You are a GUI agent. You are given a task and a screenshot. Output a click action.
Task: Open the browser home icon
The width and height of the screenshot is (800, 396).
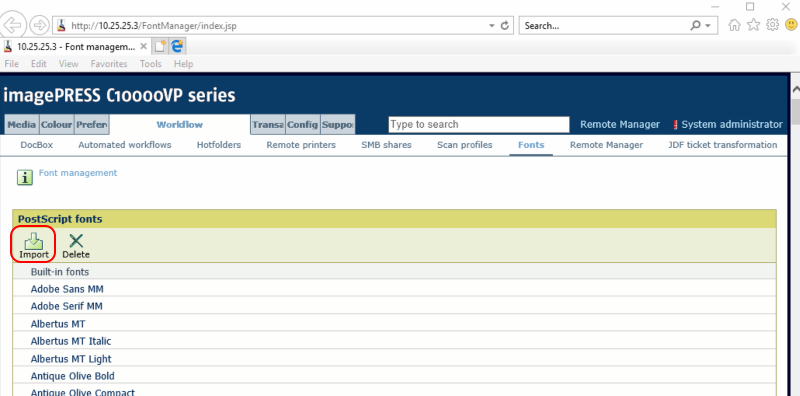pyautogui.click(x=734, y=25)
